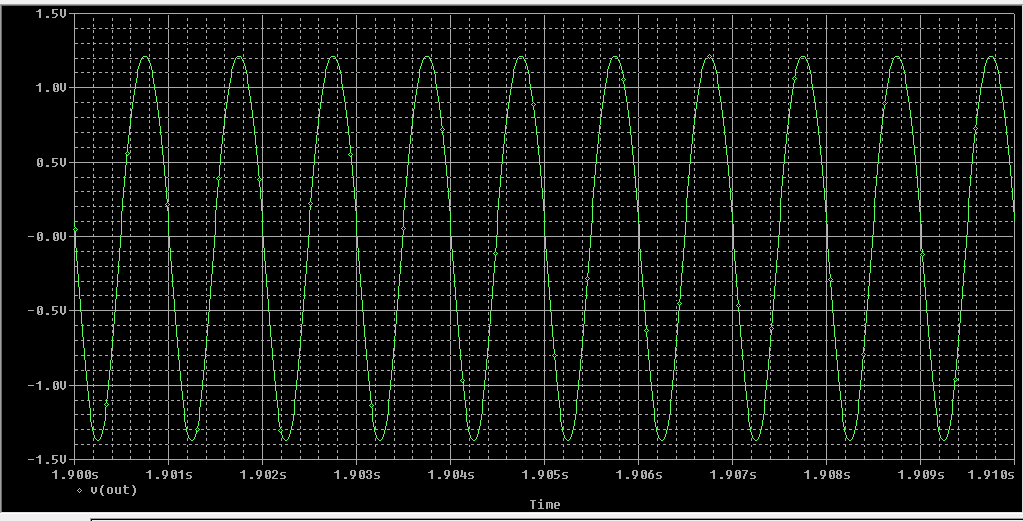The image size is (1023, 521).
Task: Select the v(out) trace name label
Action: pos(114,490)
